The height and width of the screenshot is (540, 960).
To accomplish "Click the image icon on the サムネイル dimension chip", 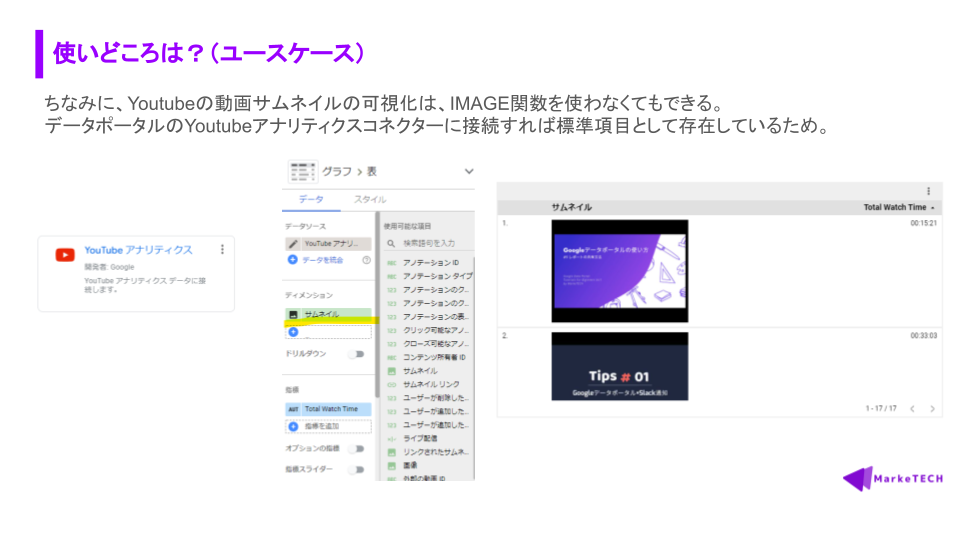I will click(x=293, y=315).
